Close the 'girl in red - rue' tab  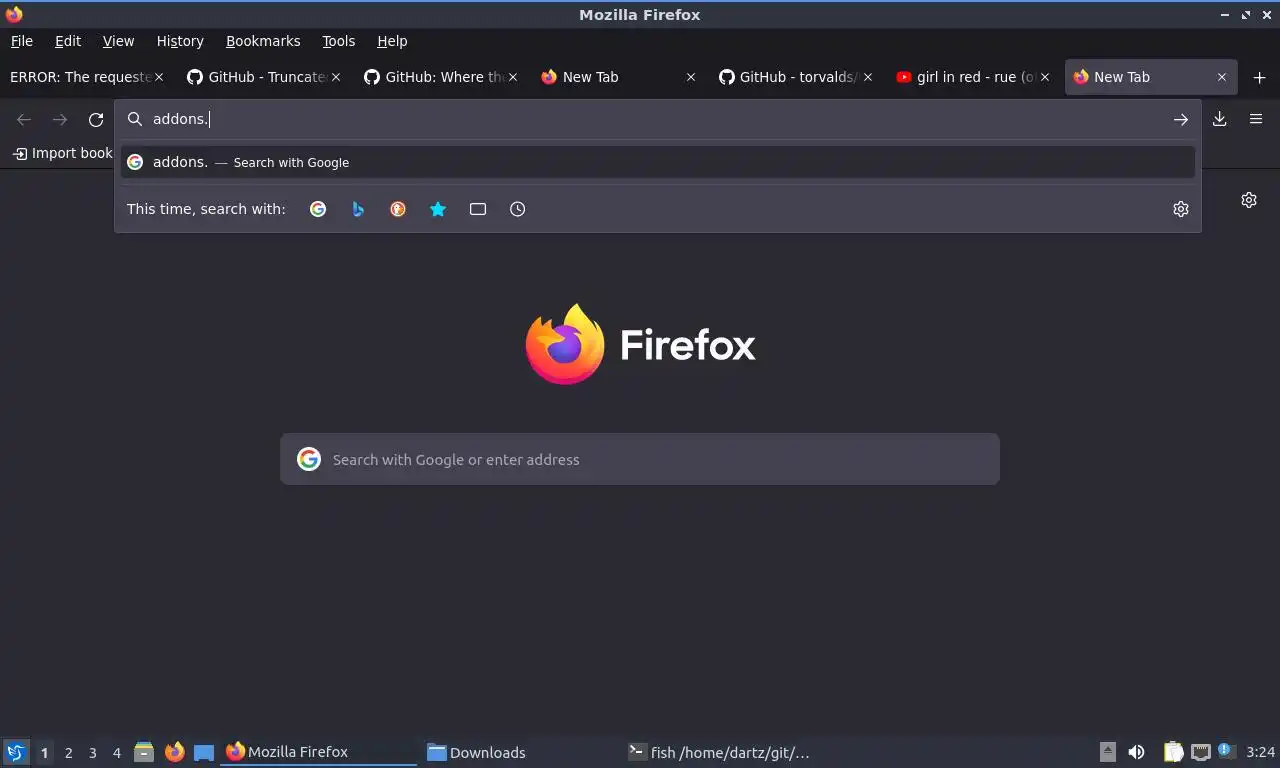tap(1045, 77)
